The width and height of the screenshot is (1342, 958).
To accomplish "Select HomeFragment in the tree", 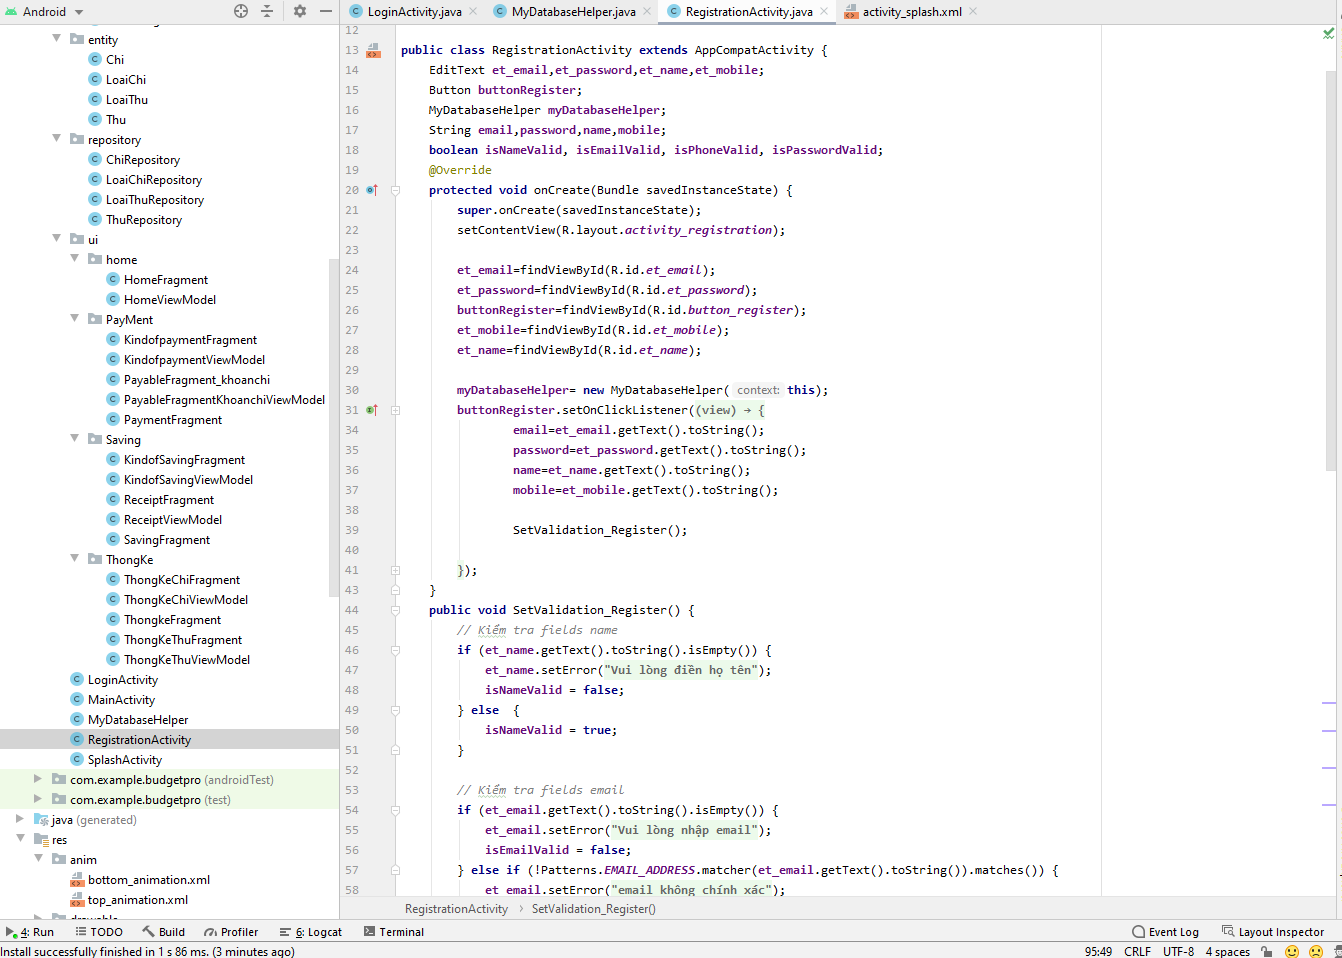I will coord(166,280).
